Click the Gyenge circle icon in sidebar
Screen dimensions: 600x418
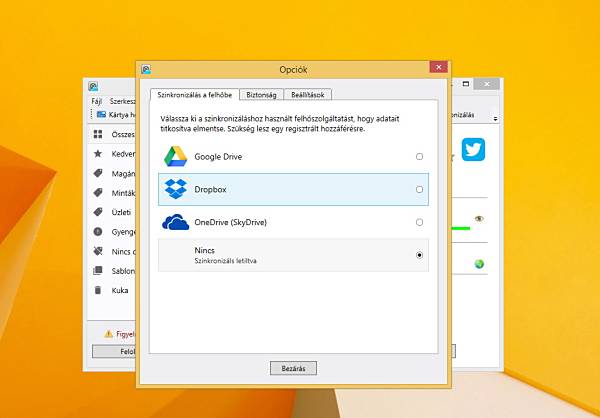point(98,232)
